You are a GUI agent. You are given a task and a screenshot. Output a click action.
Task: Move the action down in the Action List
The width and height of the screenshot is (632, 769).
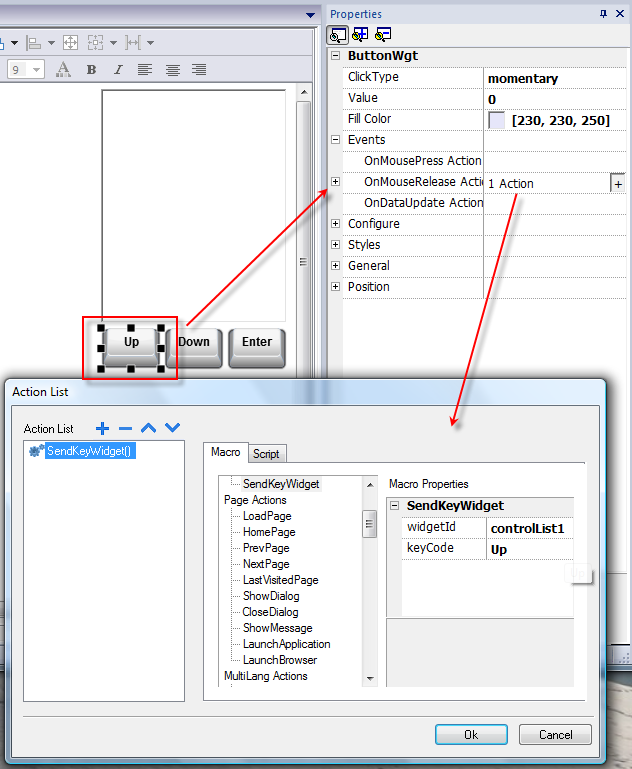click(x=172, y=428)
